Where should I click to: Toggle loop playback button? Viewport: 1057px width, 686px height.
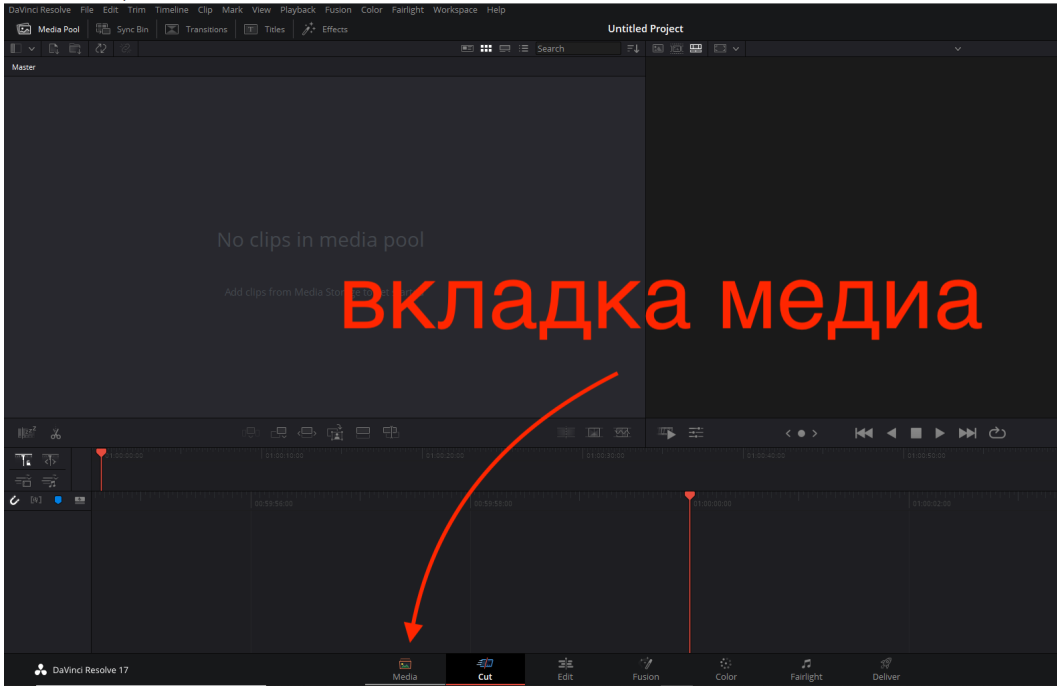tap(997, 433)
